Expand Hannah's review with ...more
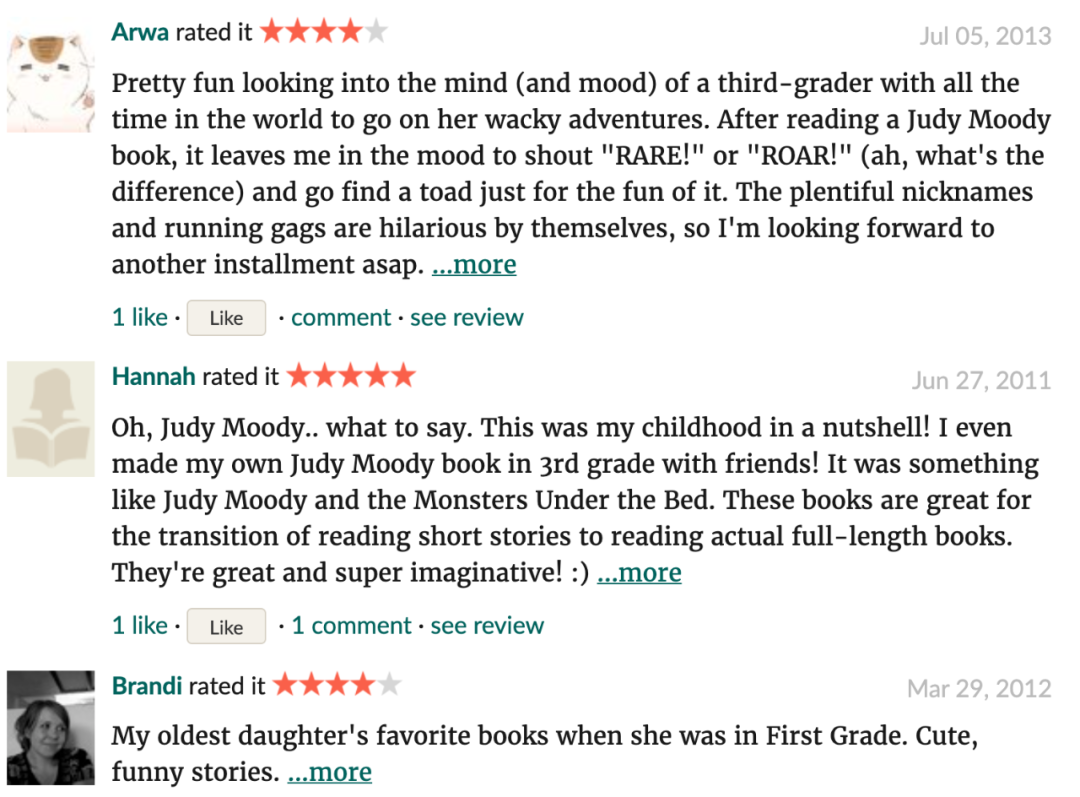Viewport: 1080px width, 797px height. tap(639, 572)
